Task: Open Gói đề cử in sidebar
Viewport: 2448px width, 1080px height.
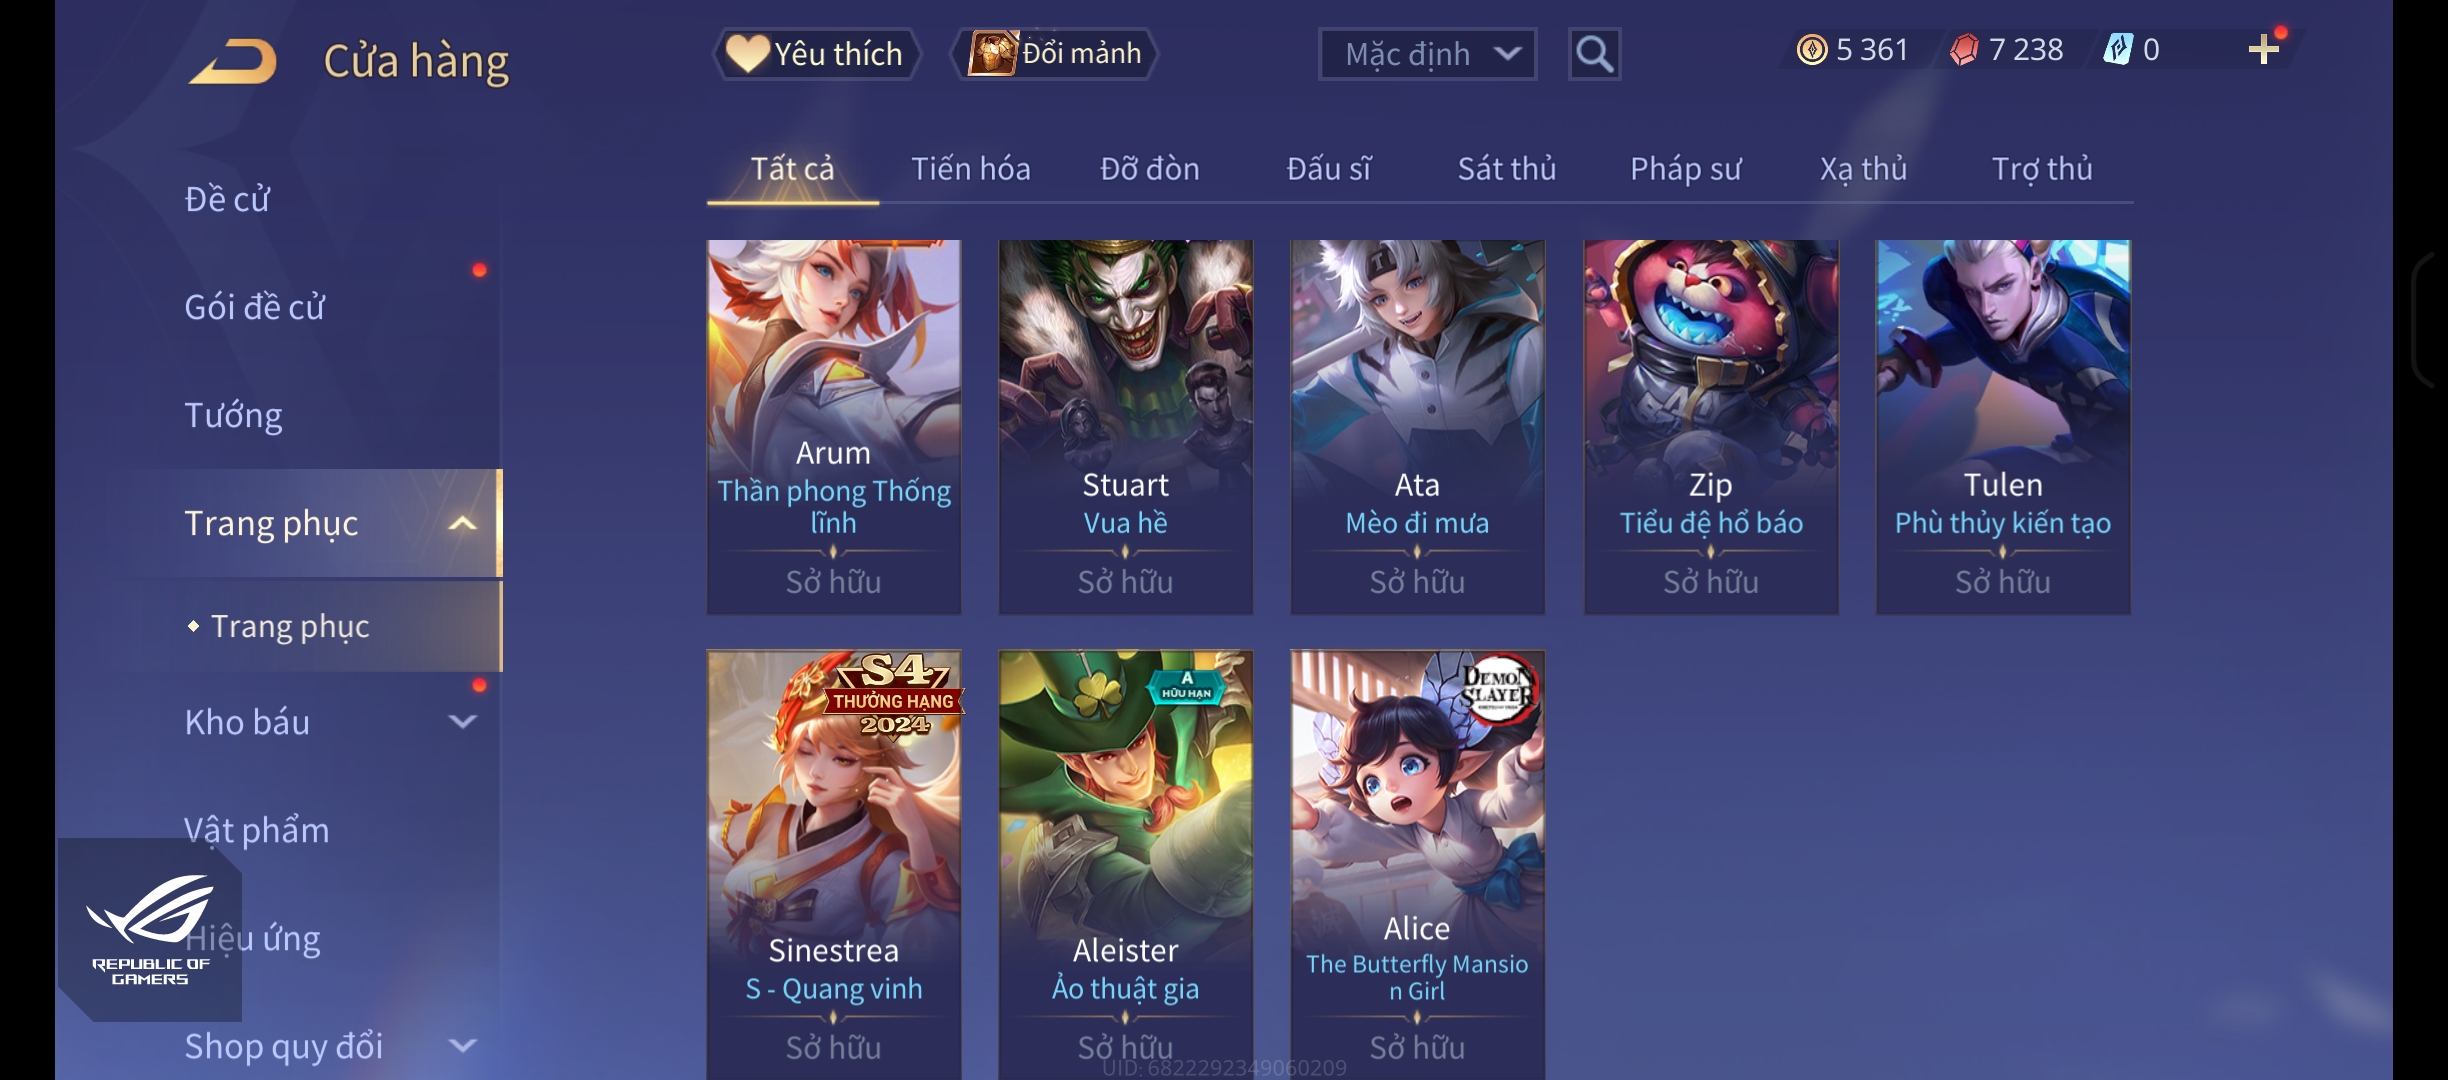Action: click(x=254, y=307)
